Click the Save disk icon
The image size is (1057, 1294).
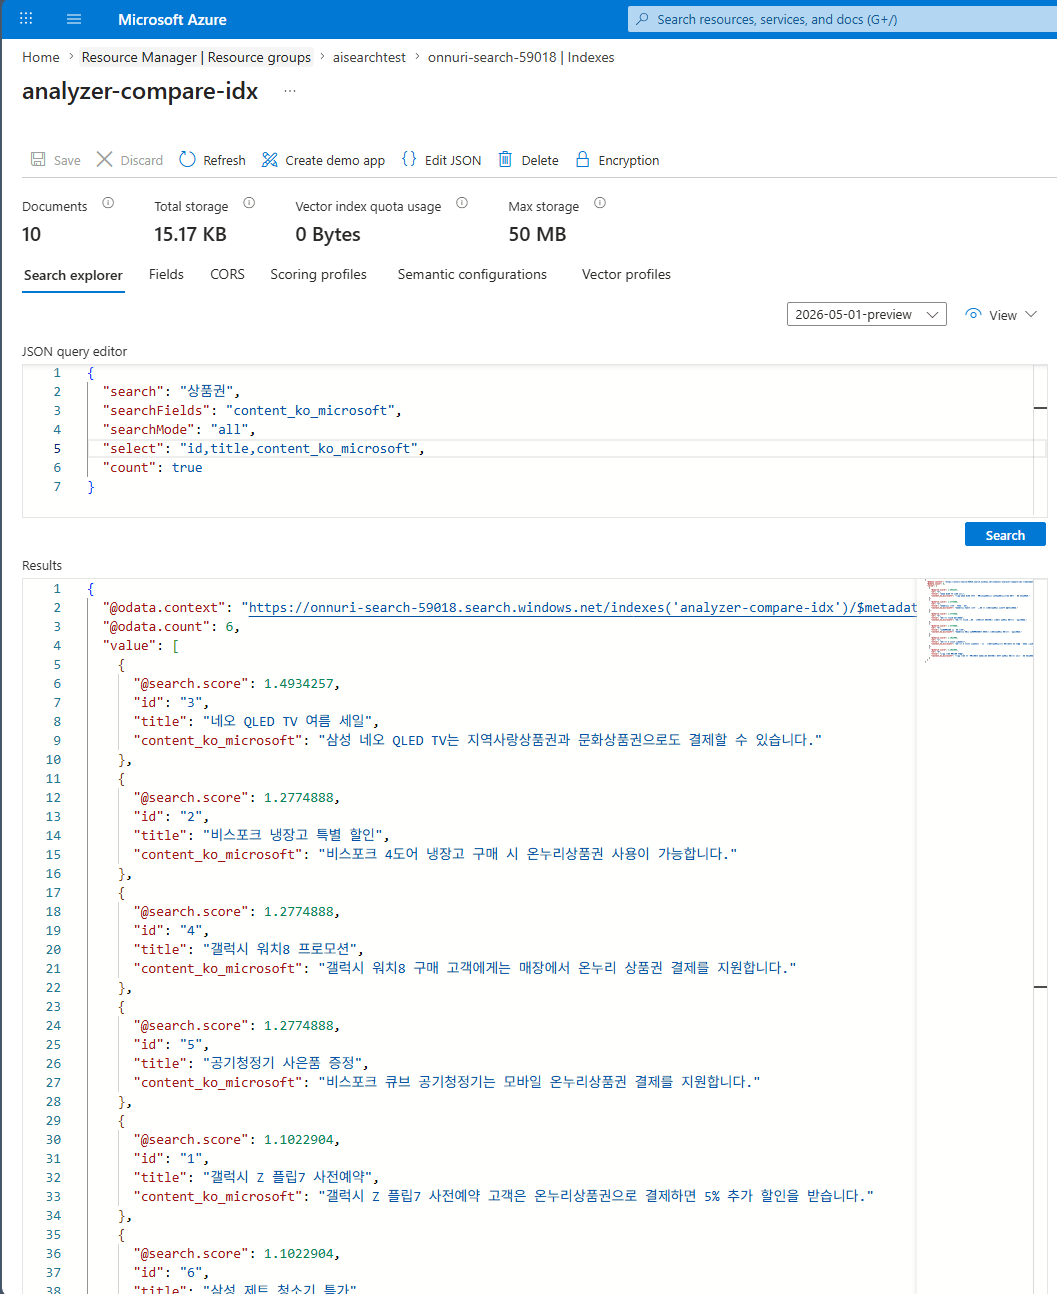click(38, 159)
